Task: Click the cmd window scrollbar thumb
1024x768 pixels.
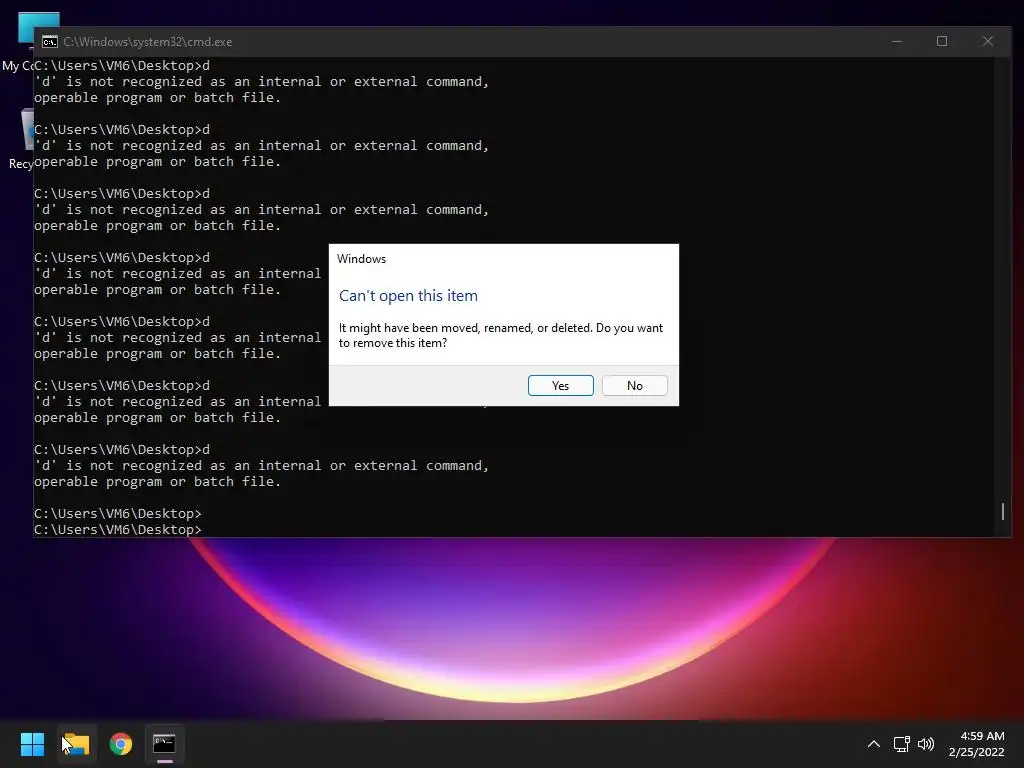Action: pyautogui.click(x=1003, y=511)
